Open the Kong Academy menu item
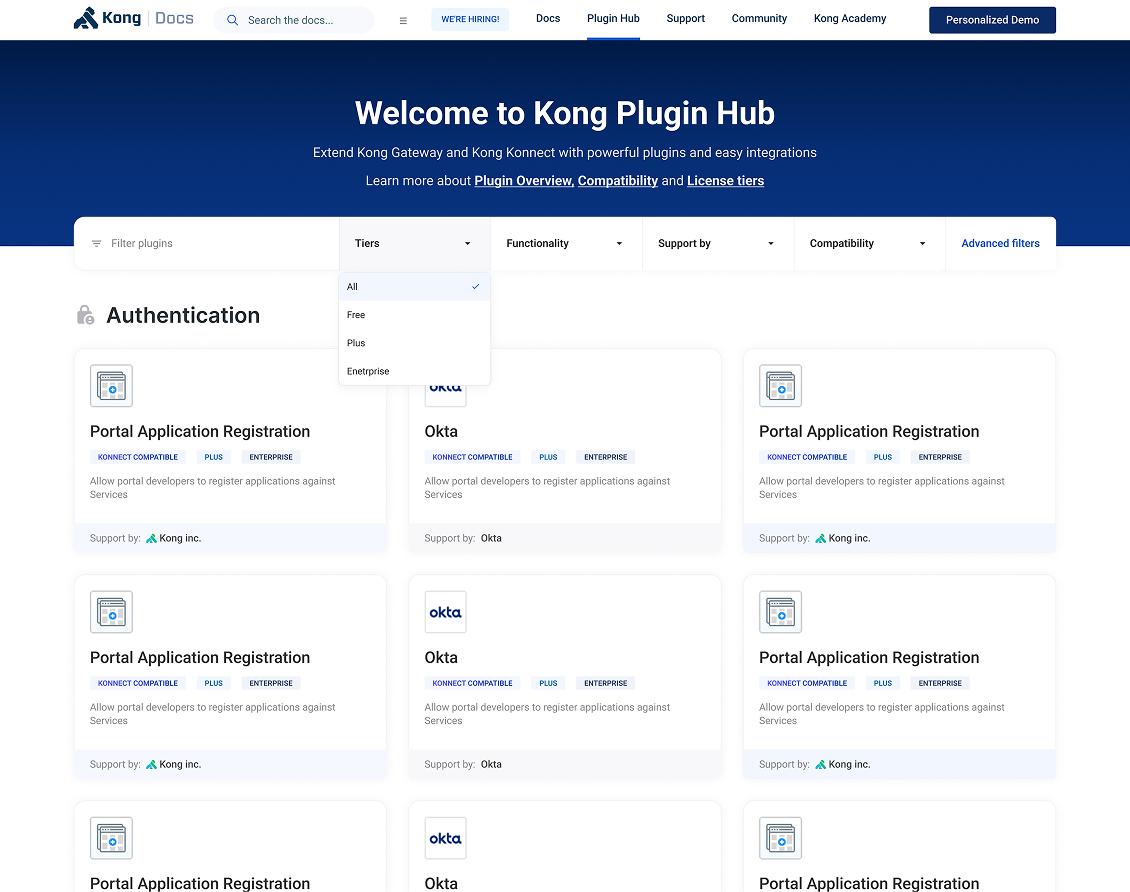Viewport: 1130px width, 892px height. pyautogui.click(x=849, y=18)
